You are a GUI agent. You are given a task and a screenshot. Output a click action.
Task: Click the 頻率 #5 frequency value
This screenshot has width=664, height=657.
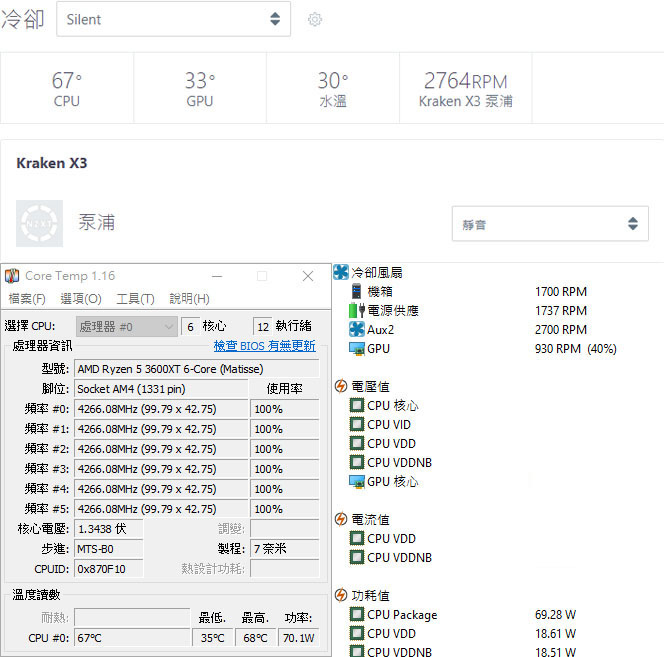[x=161, y=509]
